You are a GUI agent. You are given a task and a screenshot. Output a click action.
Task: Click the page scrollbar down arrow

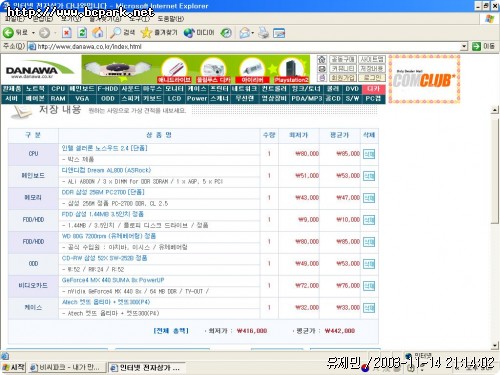[495, 346]
